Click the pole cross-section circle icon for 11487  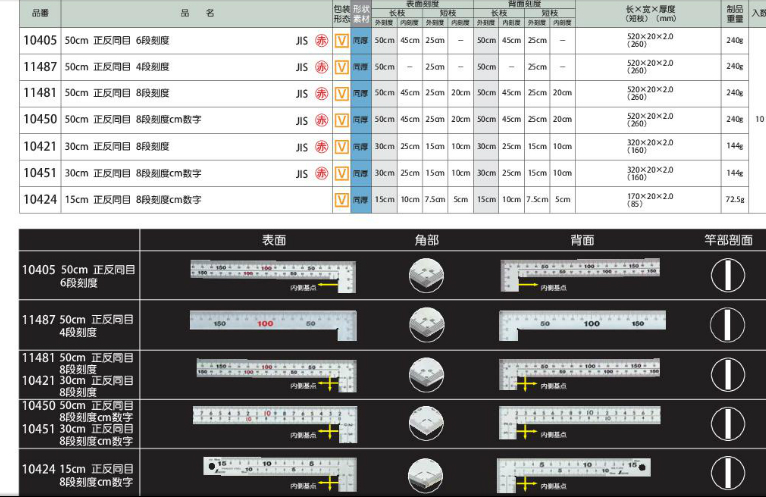pyautogui.click(x=728, y=324)
